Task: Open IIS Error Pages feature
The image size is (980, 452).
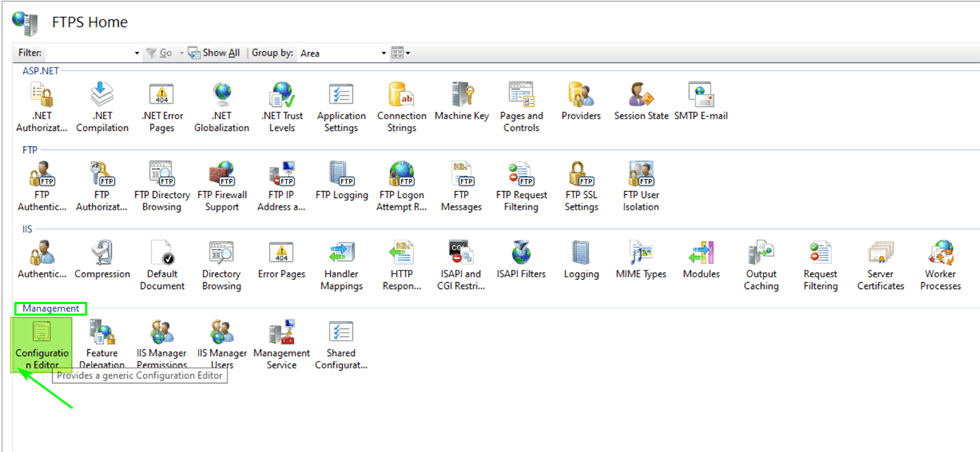Action: (282, 260)
